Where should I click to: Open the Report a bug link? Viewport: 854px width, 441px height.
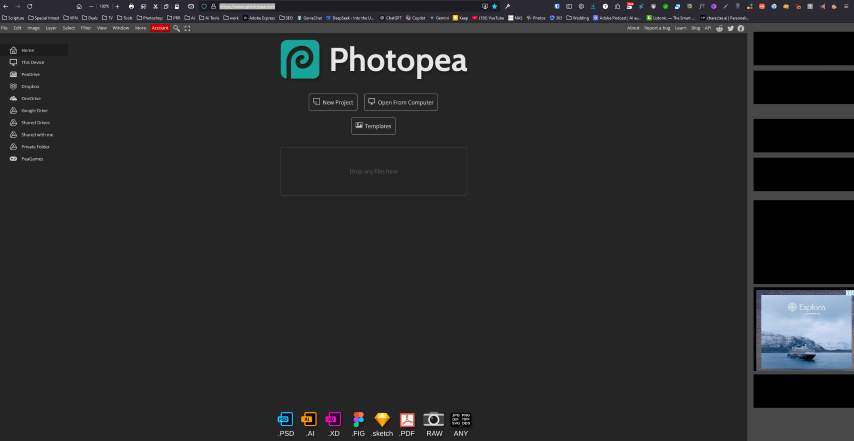point(657,28)
